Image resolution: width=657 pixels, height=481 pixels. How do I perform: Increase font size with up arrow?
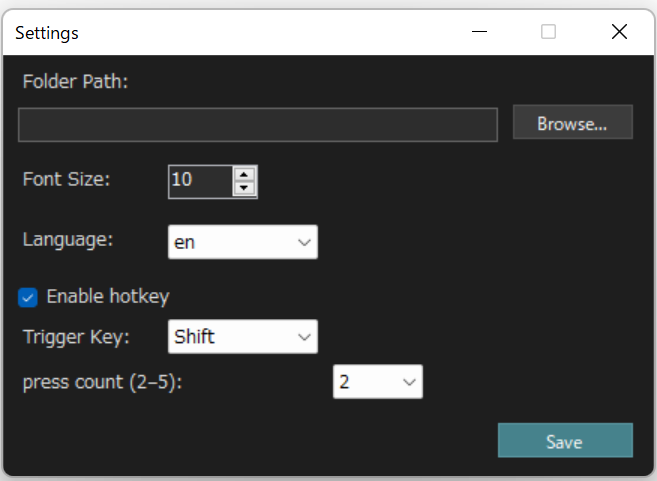(245, 174)
